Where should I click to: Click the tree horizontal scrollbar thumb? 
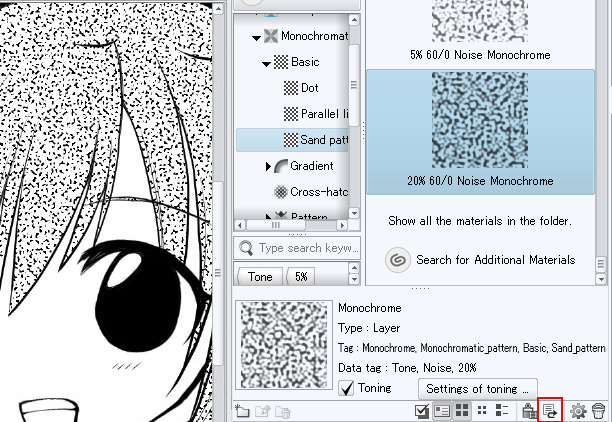[x=276, y=225]
